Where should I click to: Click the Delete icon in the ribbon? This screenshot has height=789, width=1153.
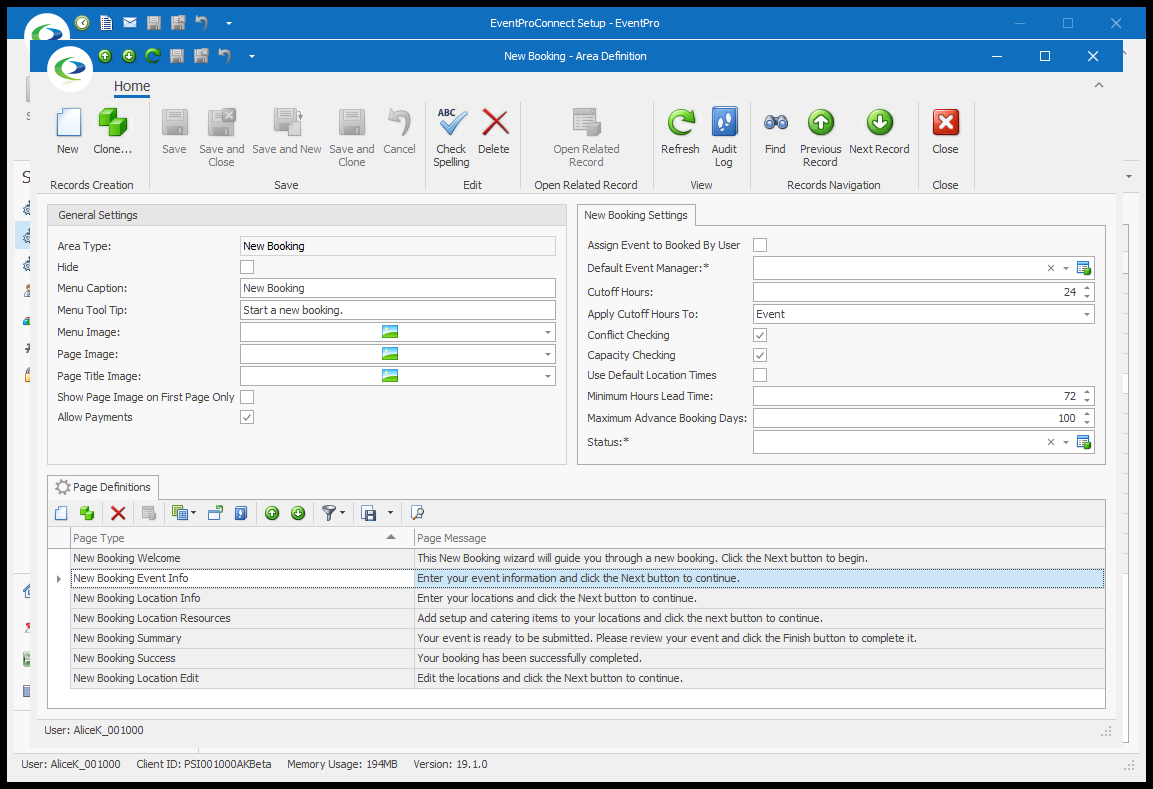coord(494,123)
